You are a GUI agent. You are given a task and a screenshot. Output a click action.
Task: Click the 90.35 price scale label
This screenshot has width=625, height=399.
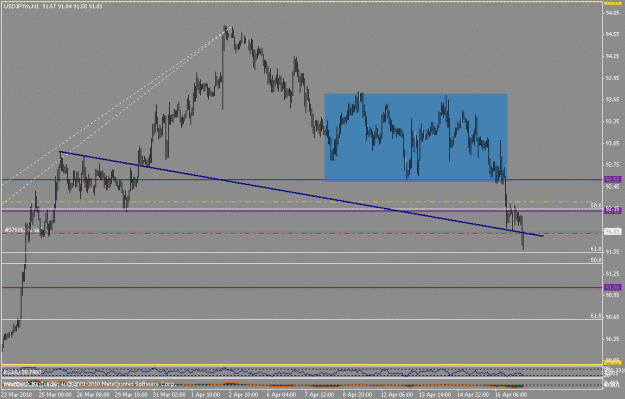click(612, 339)
